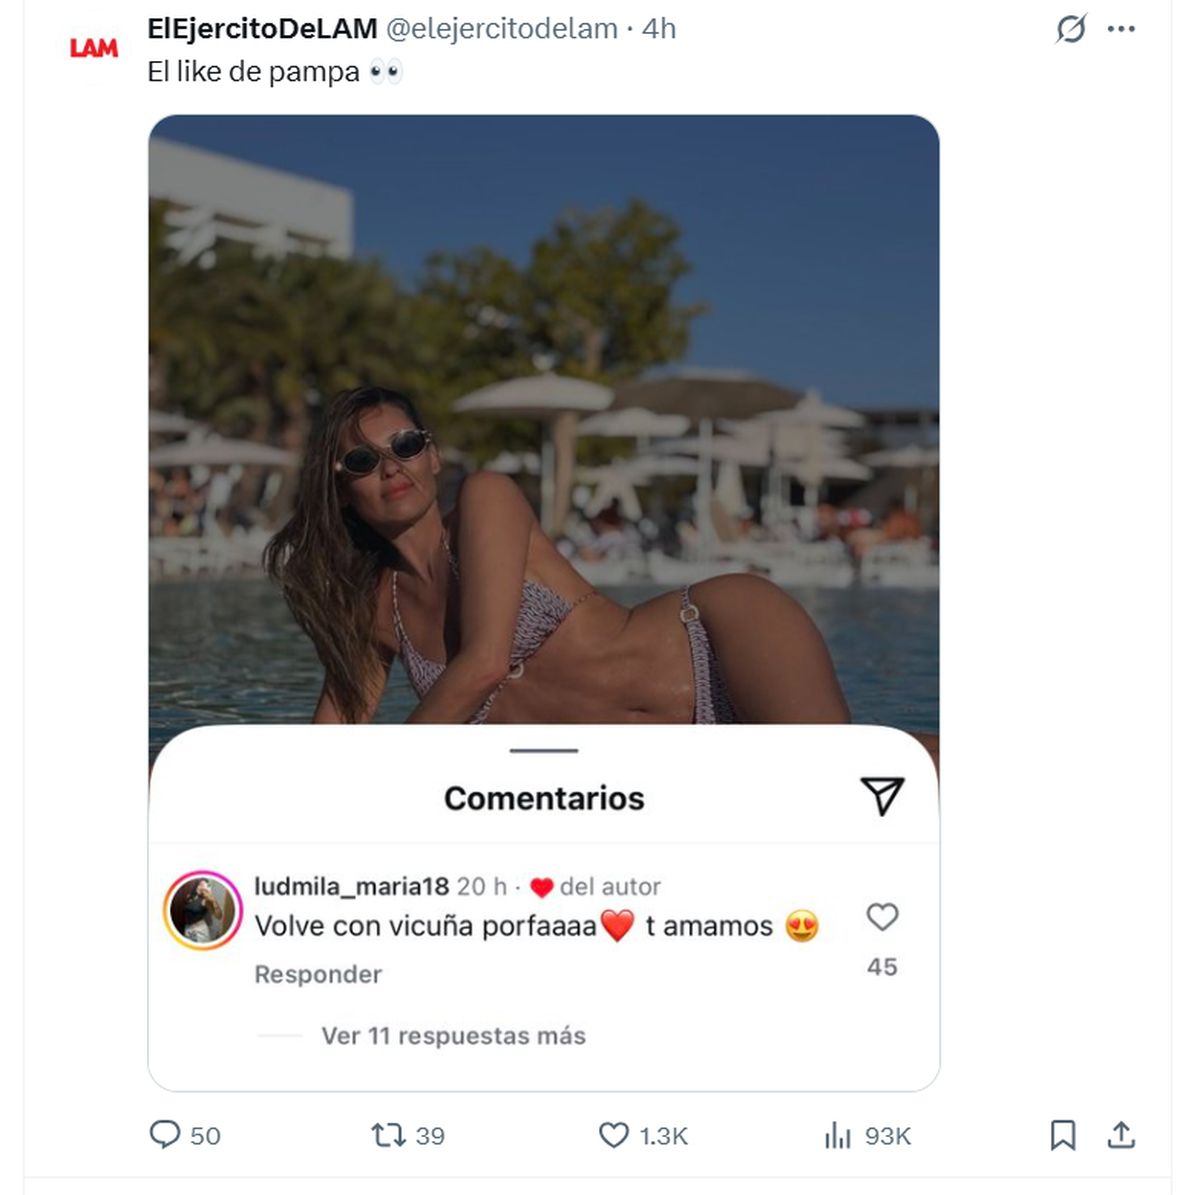1200x1195 pixels.
Task: Repost the tweet using the retweet icon
Action: click(387, 1135)
